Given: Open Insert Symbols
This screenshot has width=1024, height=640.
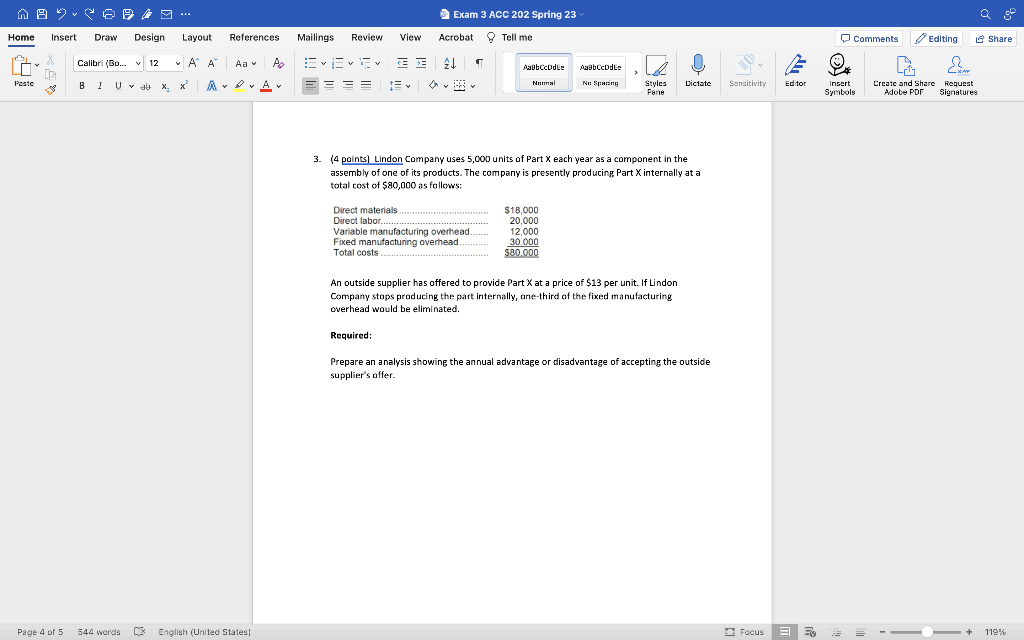Looking at the screenshot, I should point(839,70).
